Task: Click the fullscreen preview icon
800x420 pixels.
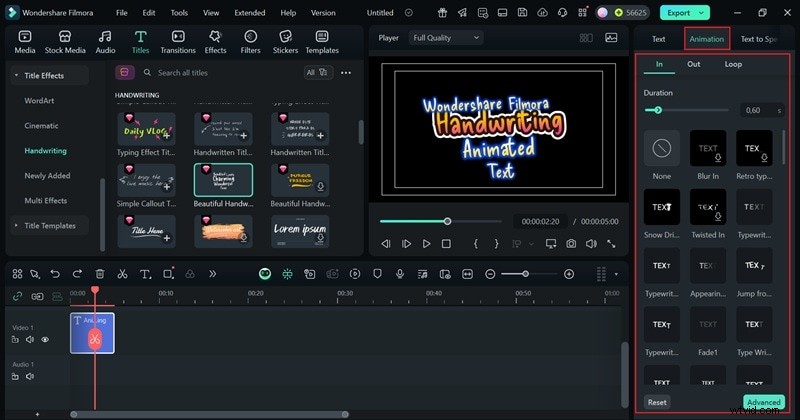Action: pos(611,244)
